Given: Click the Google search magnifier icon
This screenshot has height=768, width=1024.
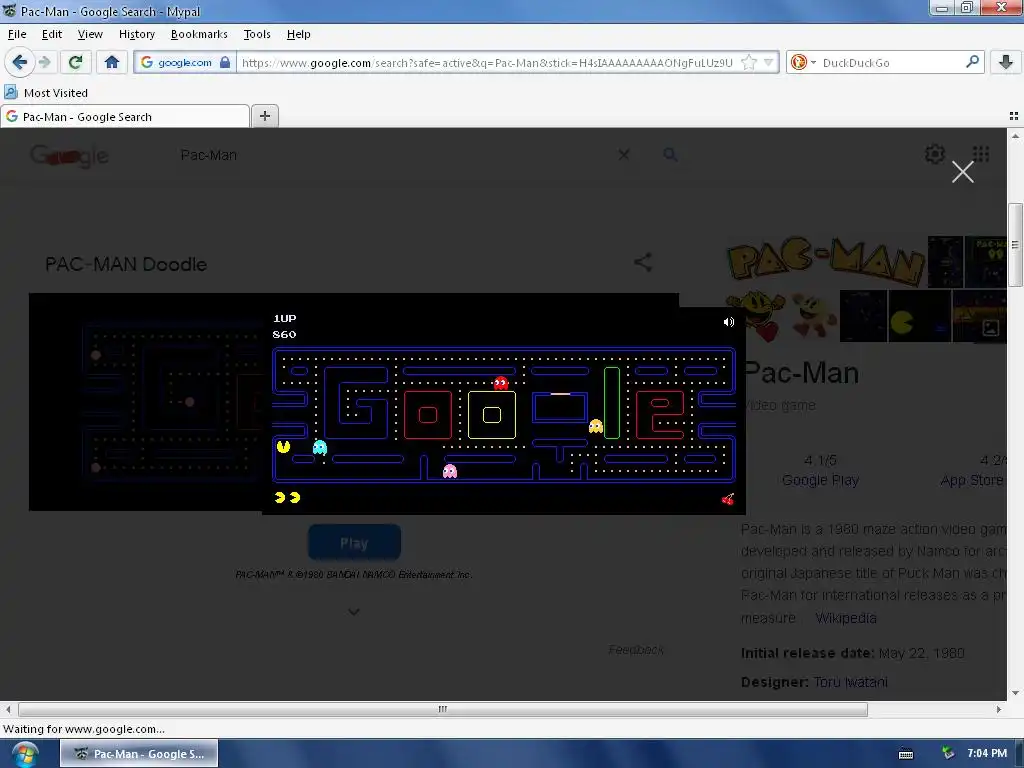Looking at the screenshot, I should point(670,155).
